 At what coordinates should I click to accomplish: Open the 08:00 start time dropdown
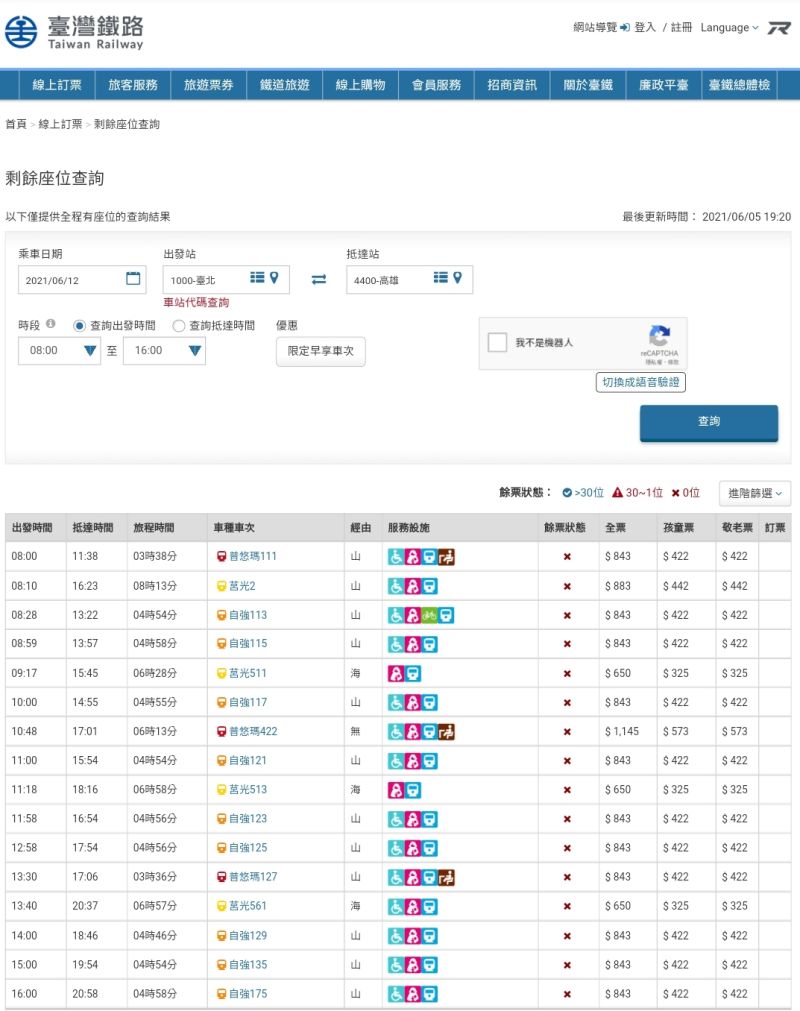(x=59, y=350)
